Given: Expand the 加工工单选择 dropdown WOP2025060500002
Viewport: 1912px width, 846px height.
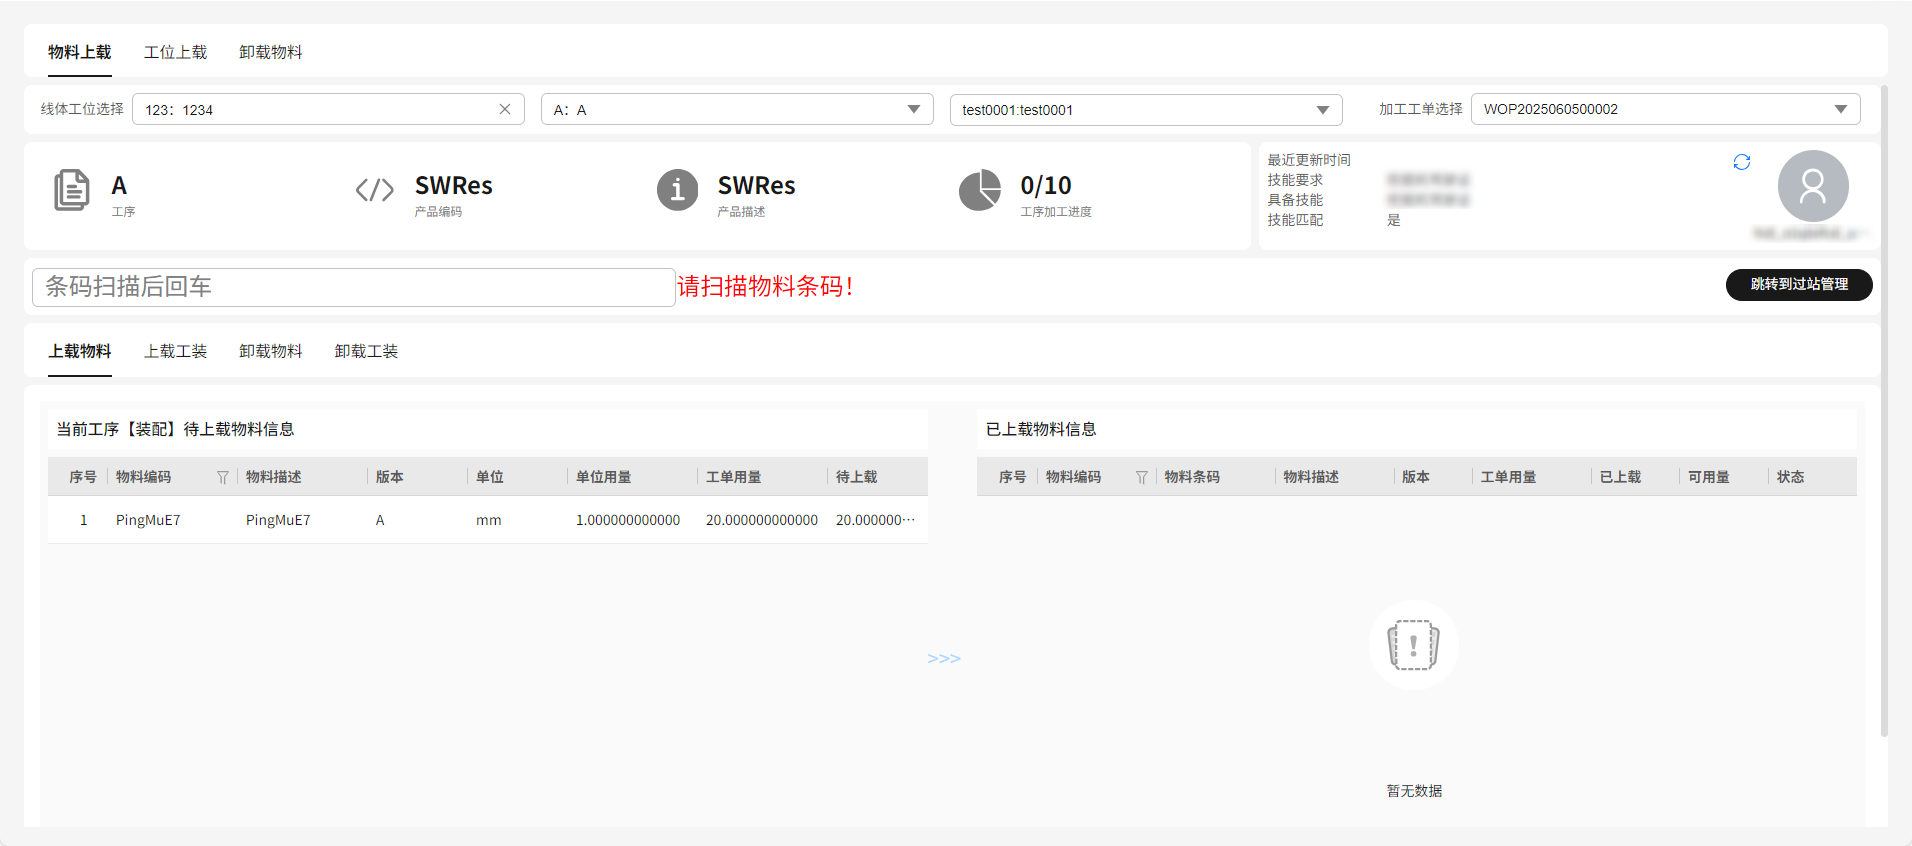Looking at the screenshot, I should [1665, 109].
